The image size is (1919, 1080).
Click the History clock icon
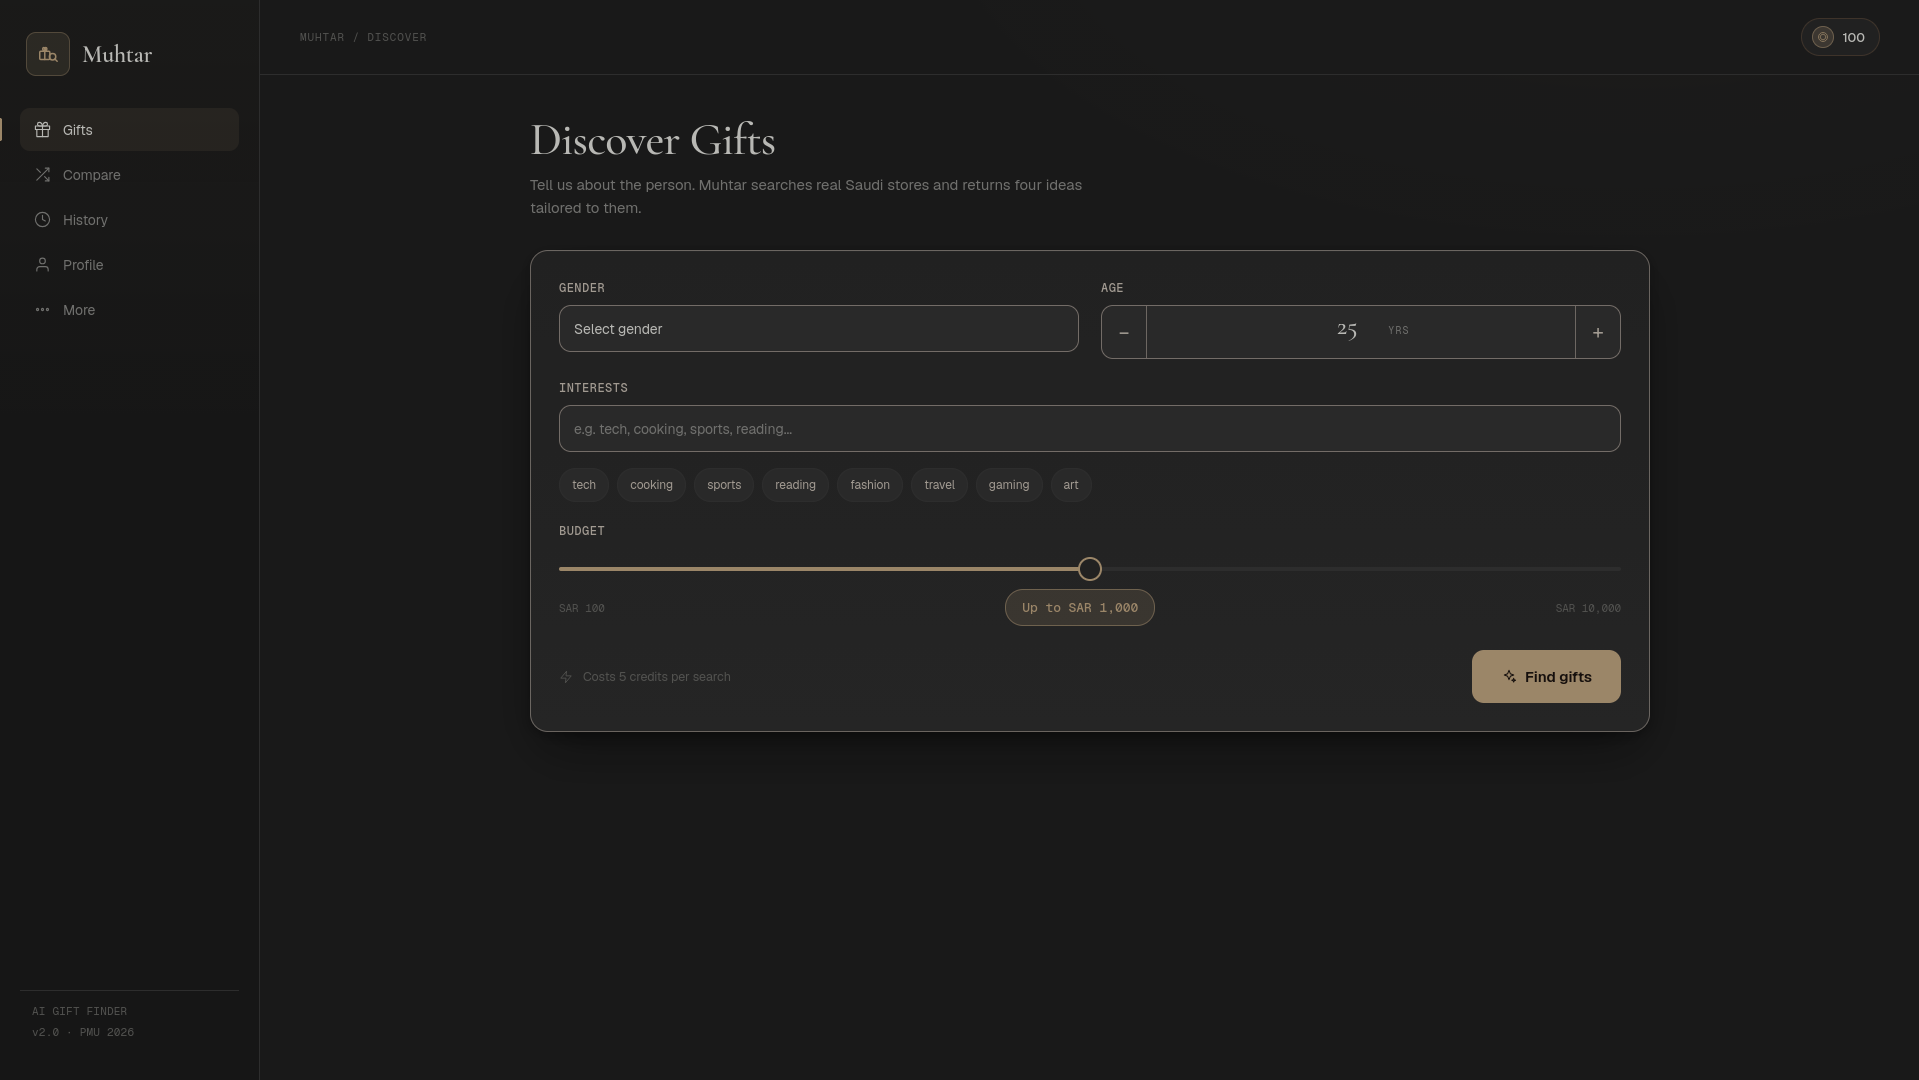[42, 220]
